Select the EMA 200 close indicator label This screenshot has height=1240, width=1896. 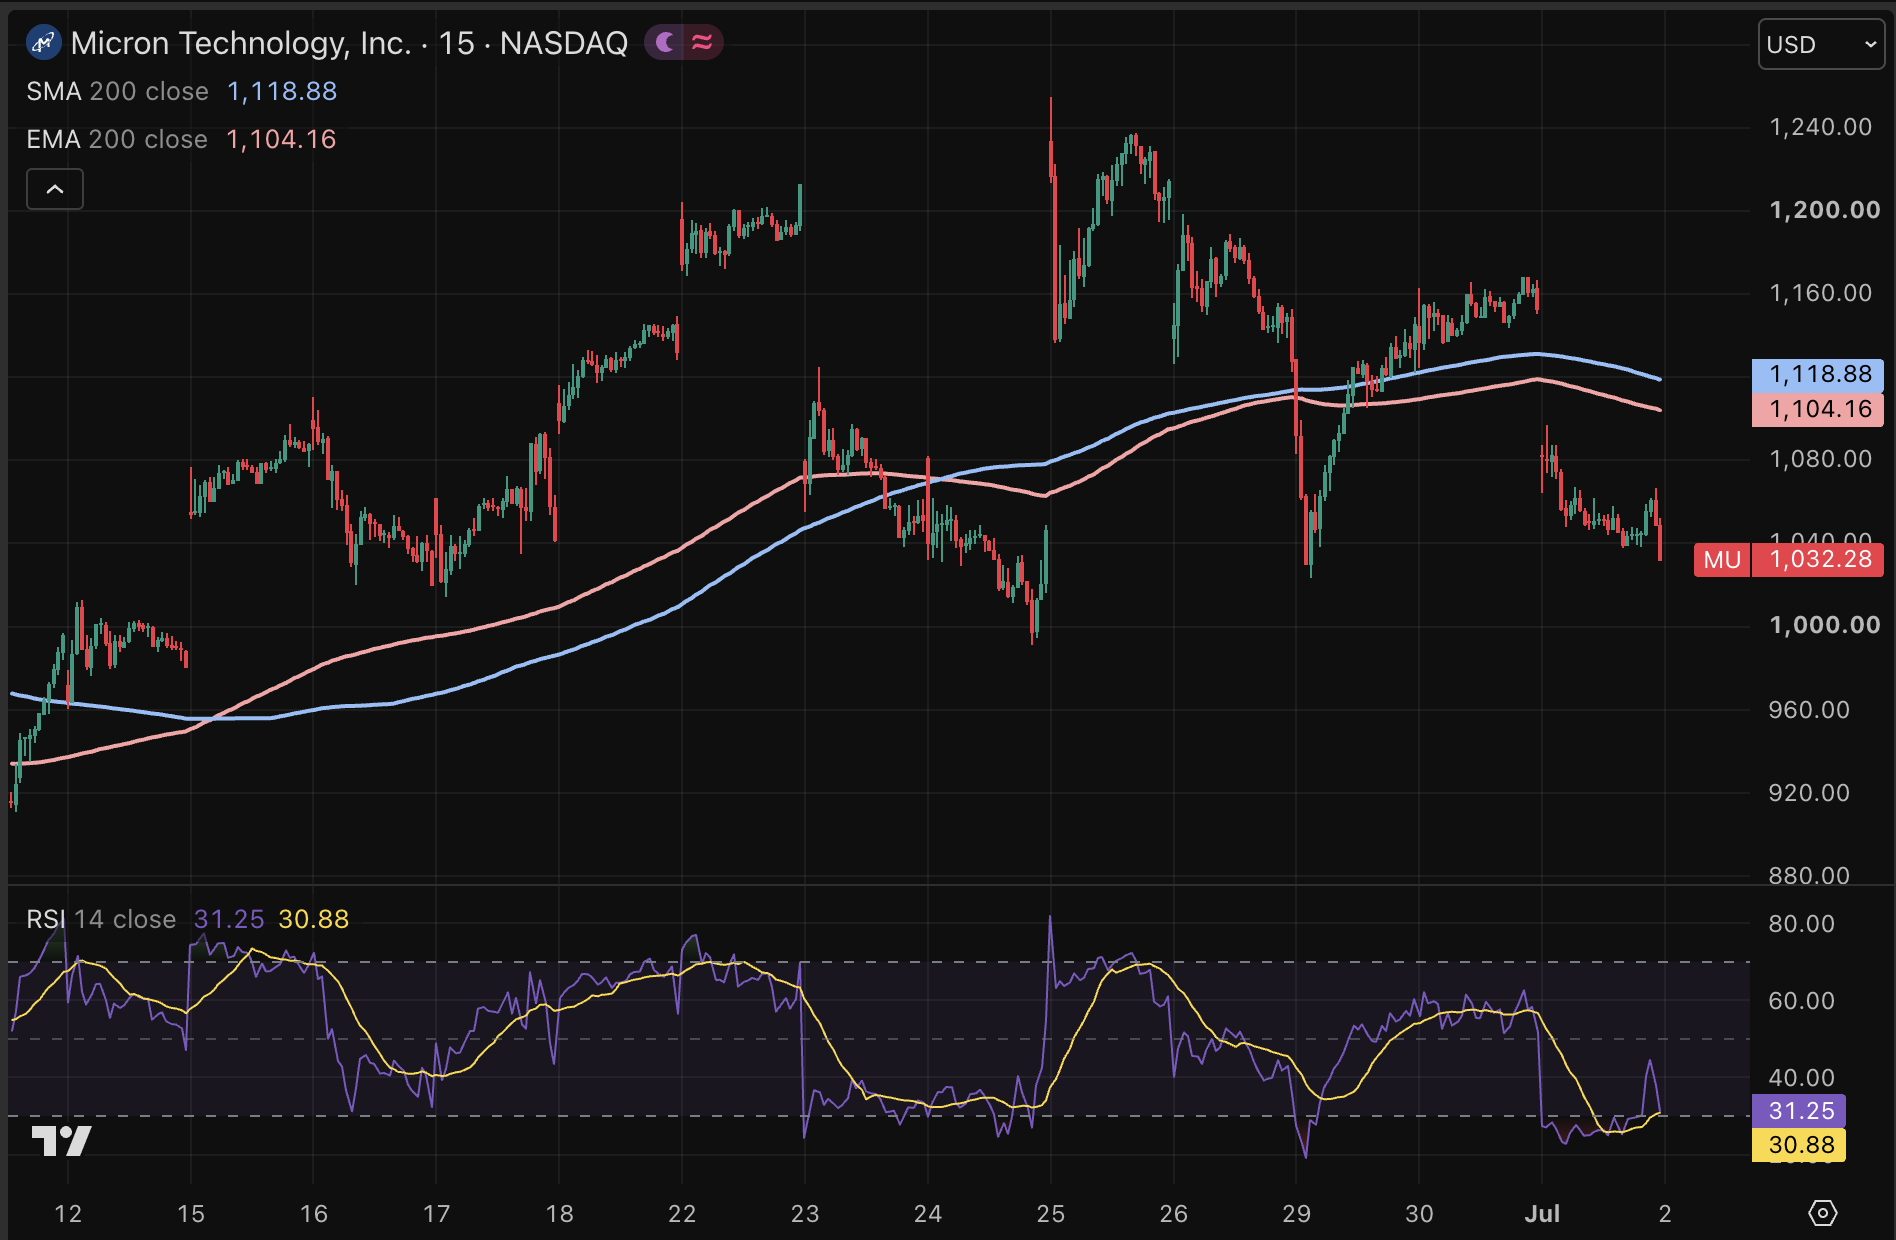point(117,139)
